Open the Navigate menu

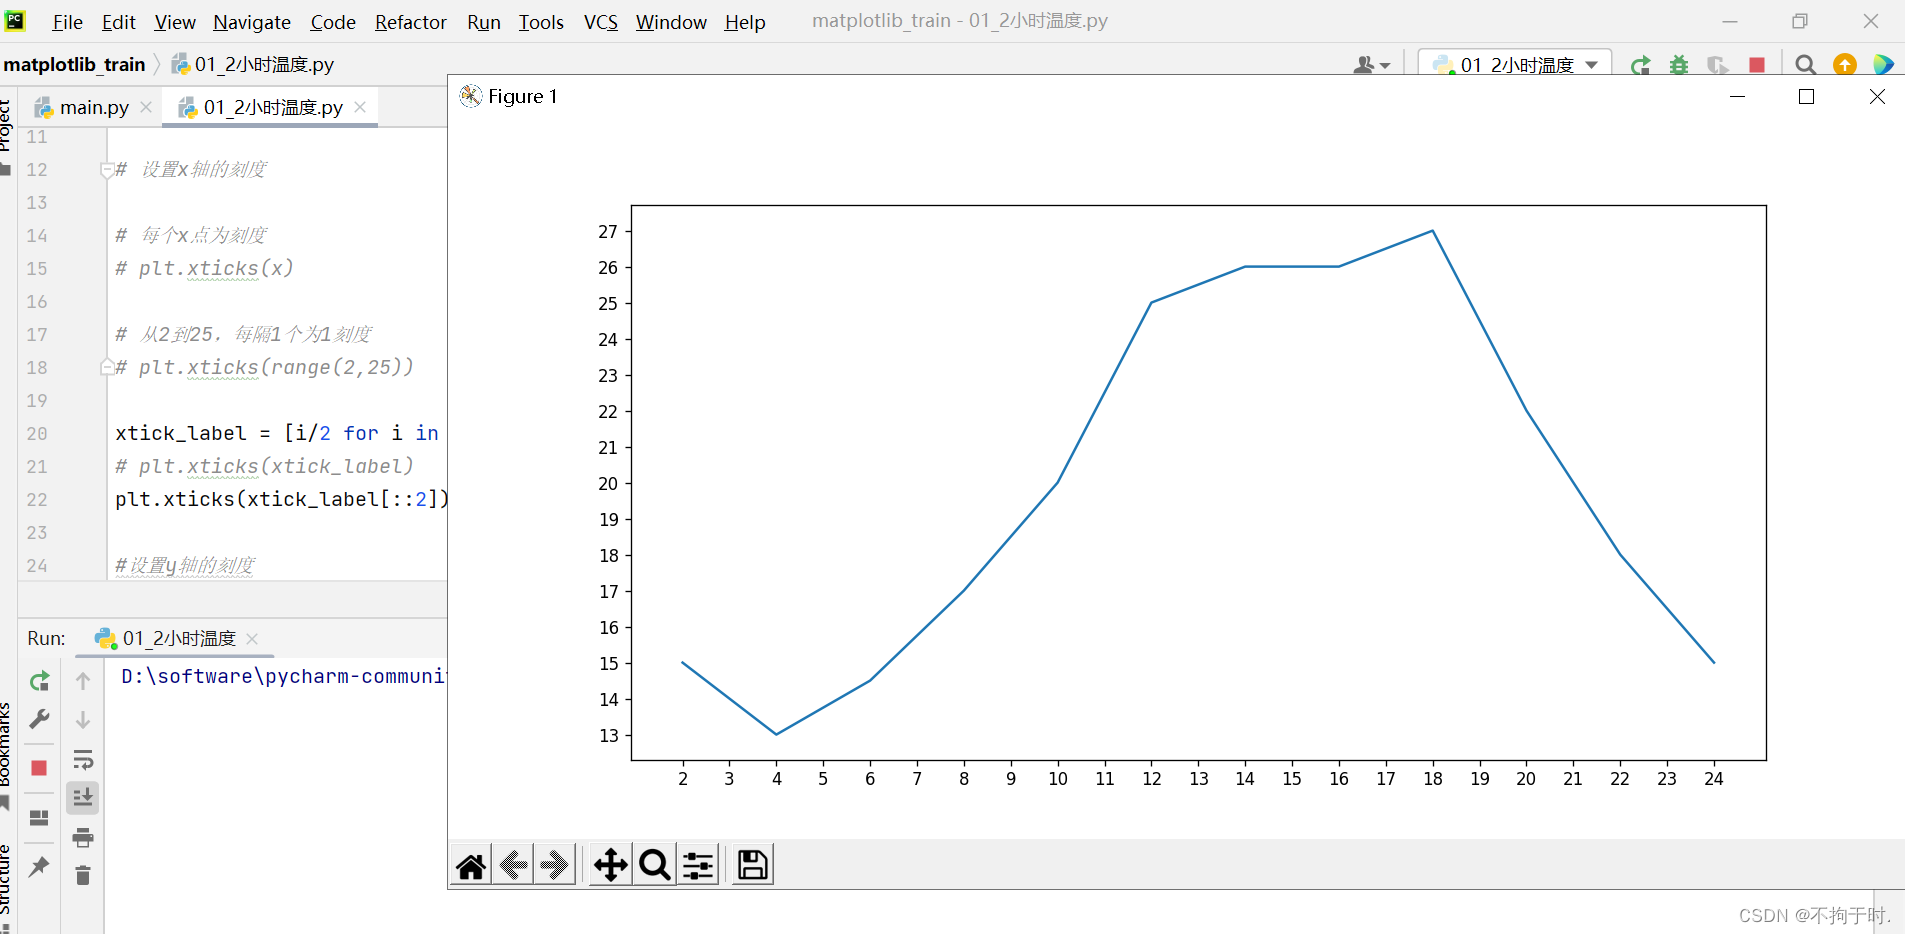point(252,22)
